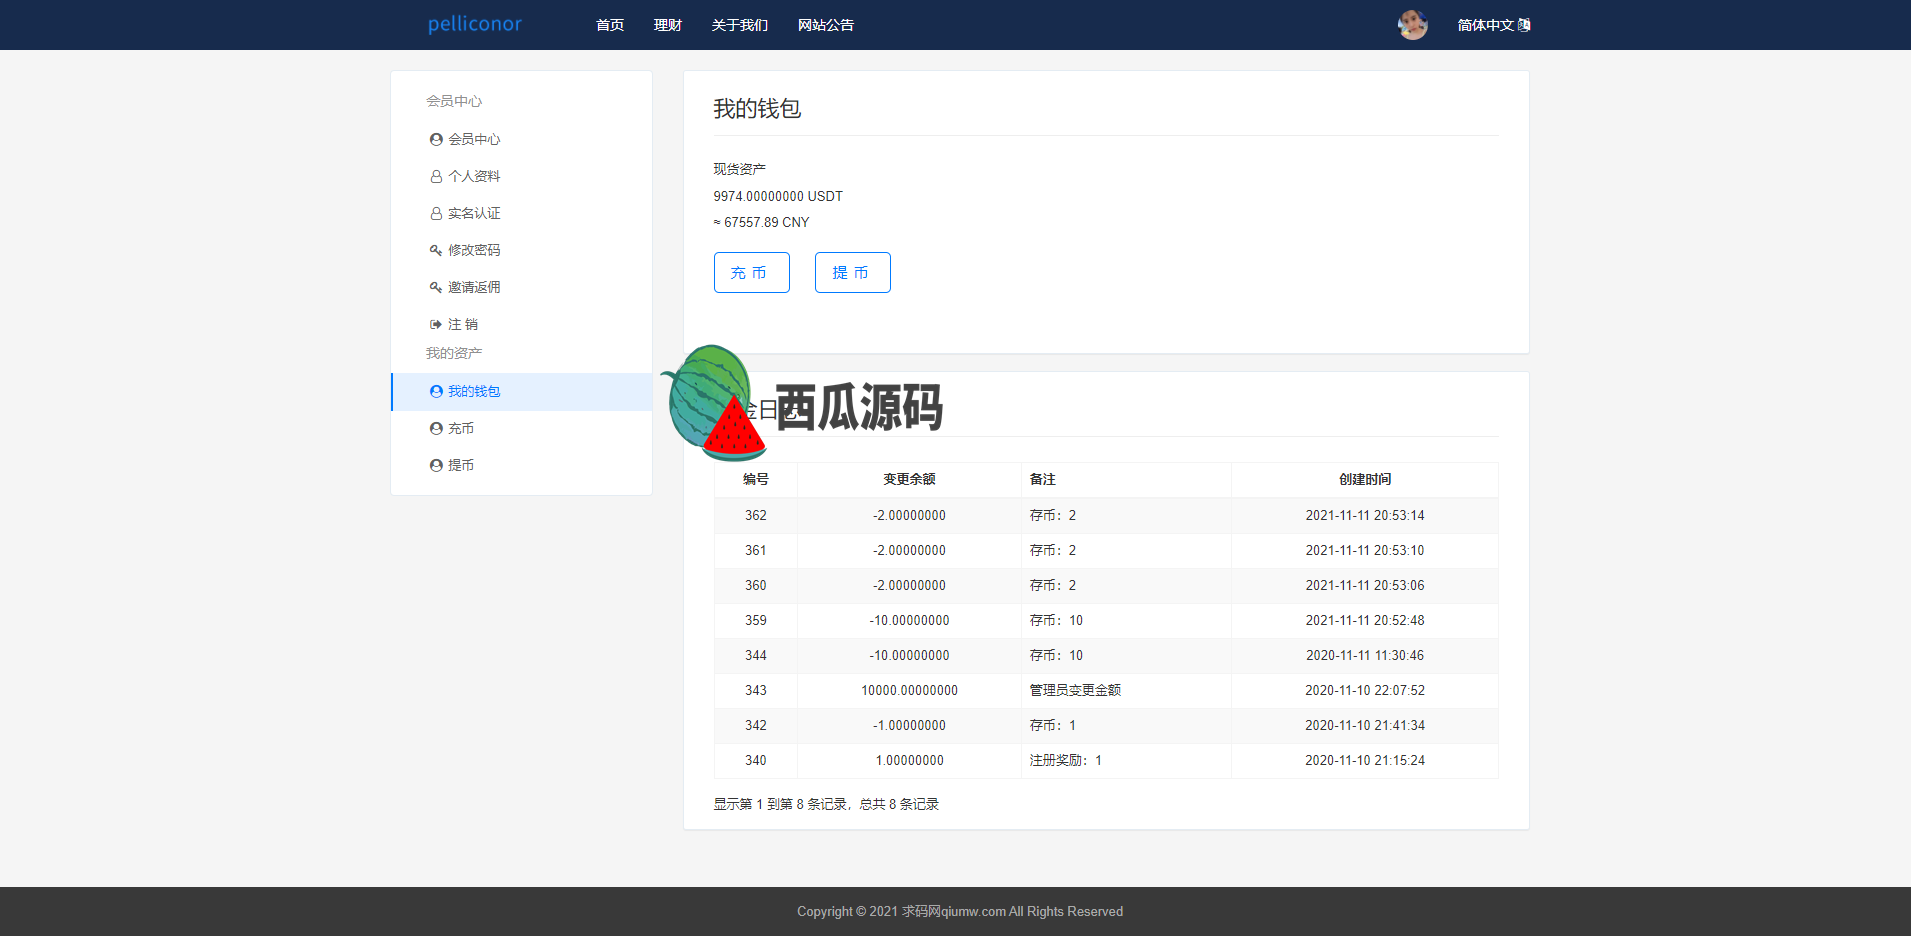Select 注销 logout text in sidebar

(463, 324)
